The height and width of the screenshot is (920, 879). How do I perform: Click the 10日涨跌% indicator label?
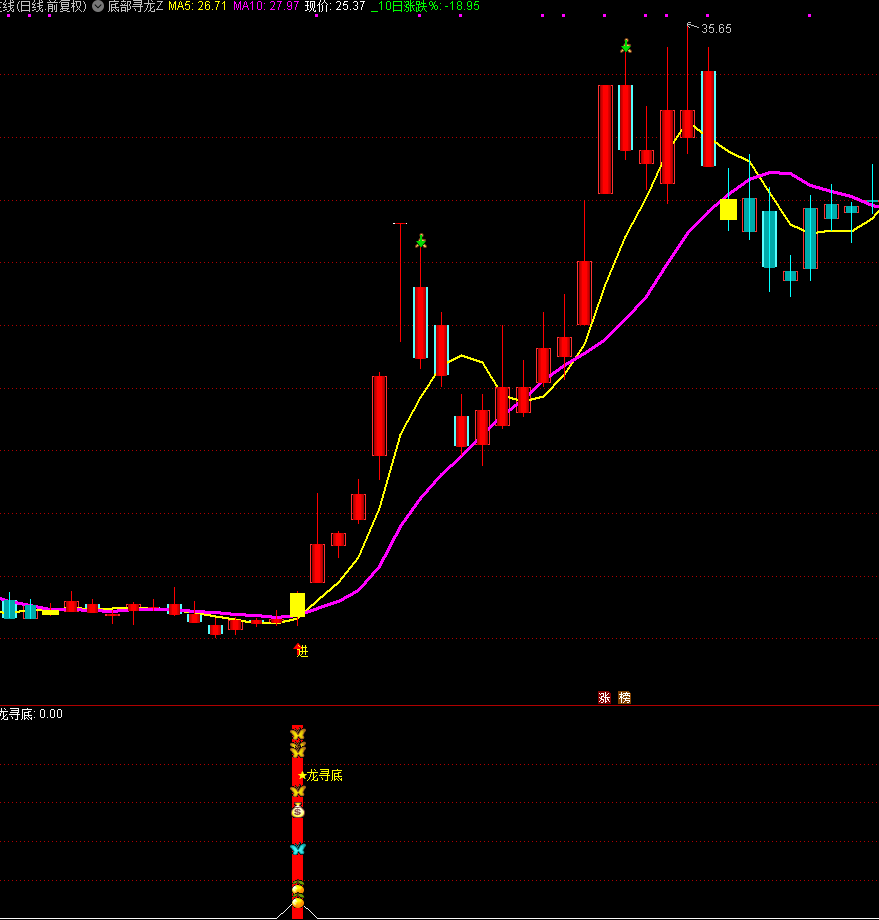click(x=425, y=6)
